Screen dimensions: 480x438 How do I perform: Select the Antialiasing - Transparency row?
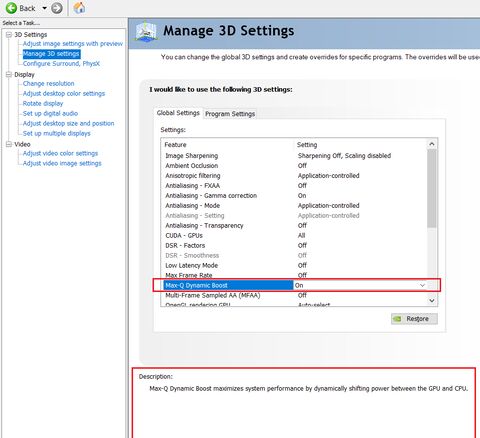[x=295, y=226]
